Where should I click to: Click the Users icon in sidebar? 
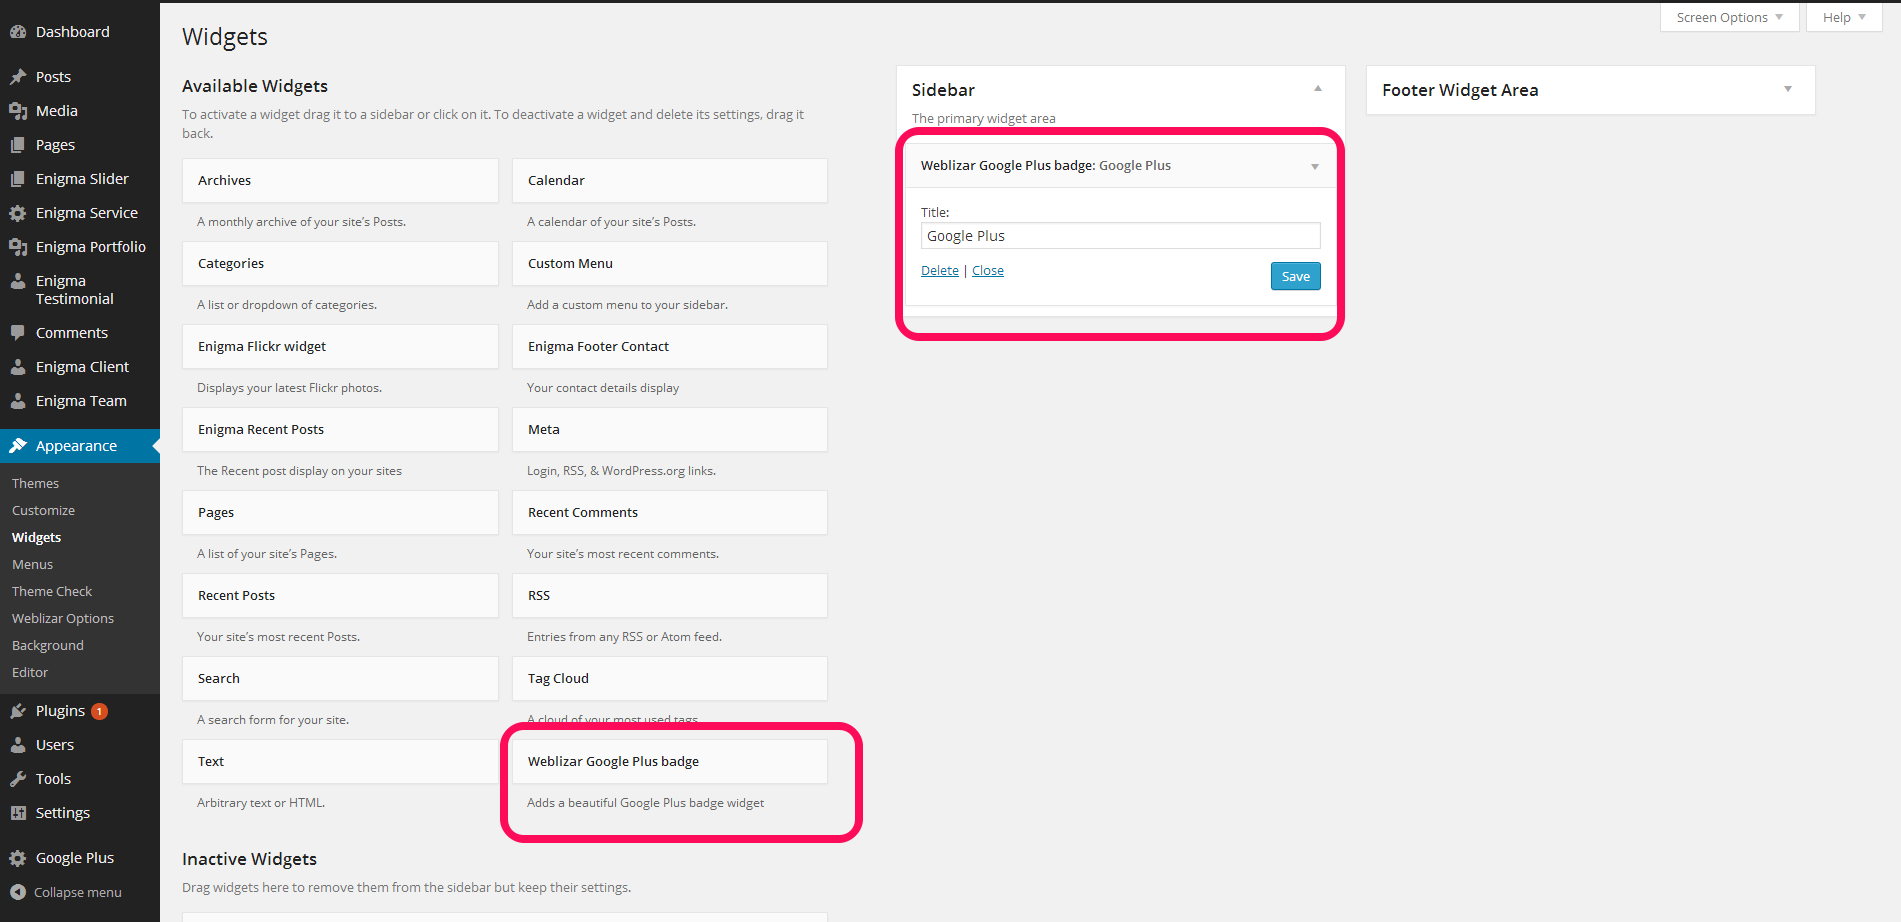coord(18,745)
